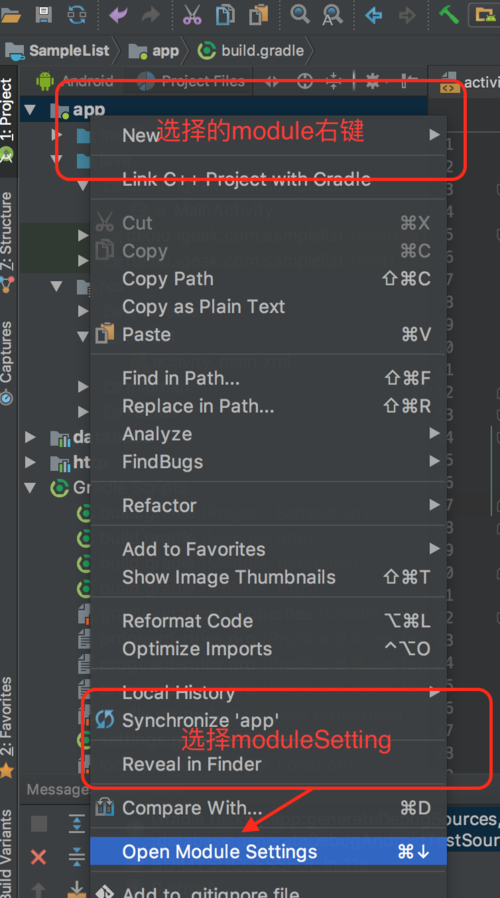Click the blue Back navigation arrow
Viewport: 500px width, 898px height.
[373, 15]
